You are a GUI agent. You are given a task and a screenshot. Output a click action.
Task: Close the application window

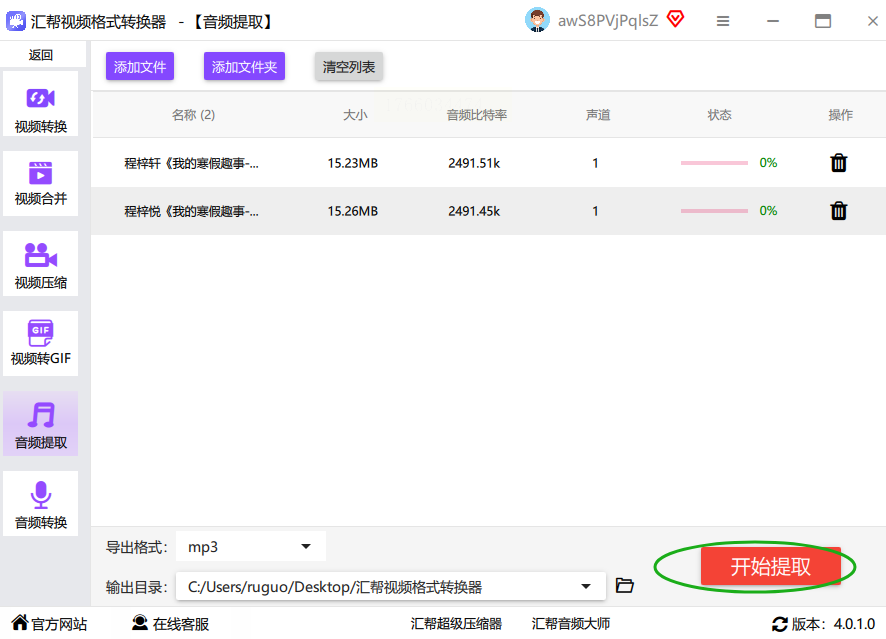point(872,21)
